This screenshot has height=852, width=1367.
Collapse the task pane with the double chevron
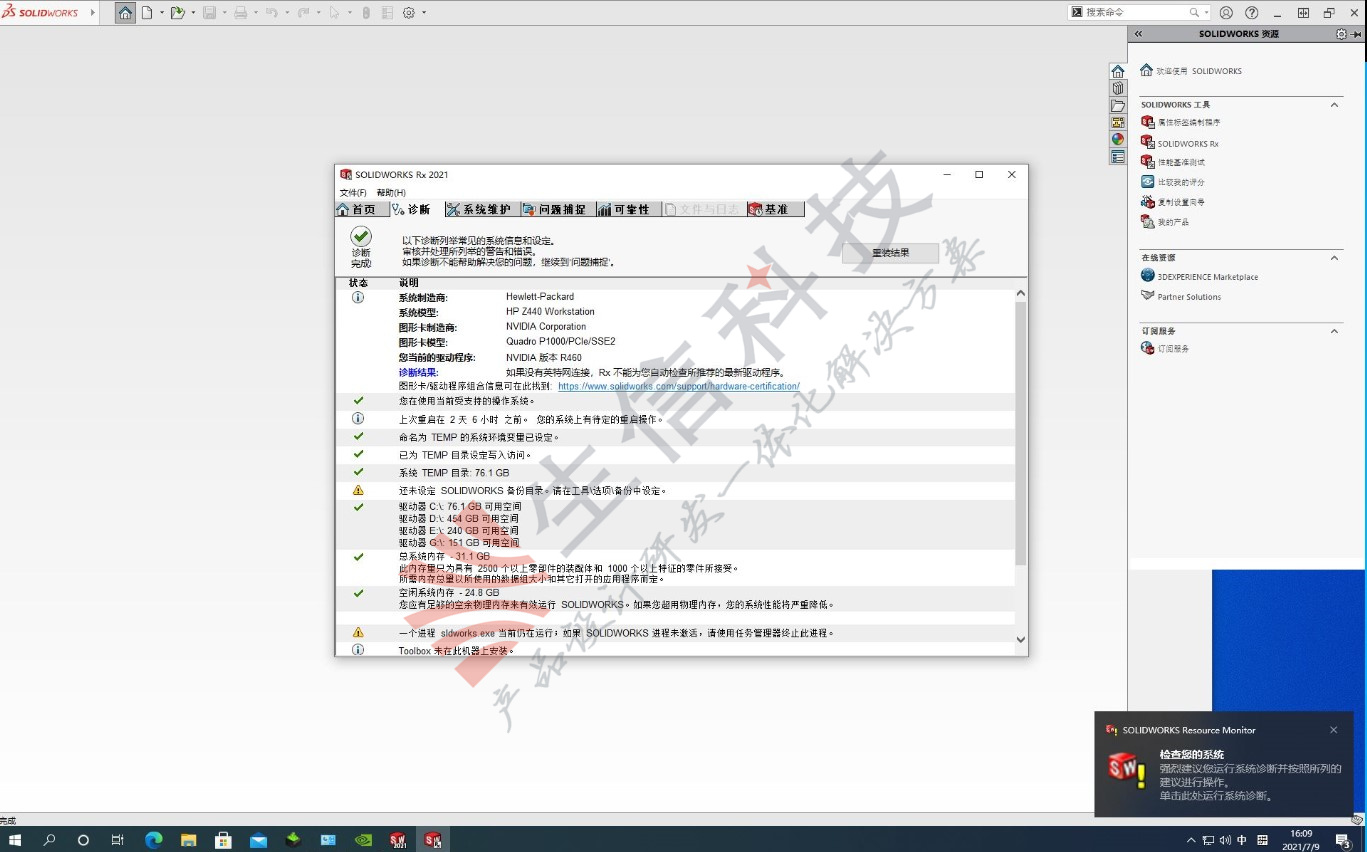coord(1138,34)
